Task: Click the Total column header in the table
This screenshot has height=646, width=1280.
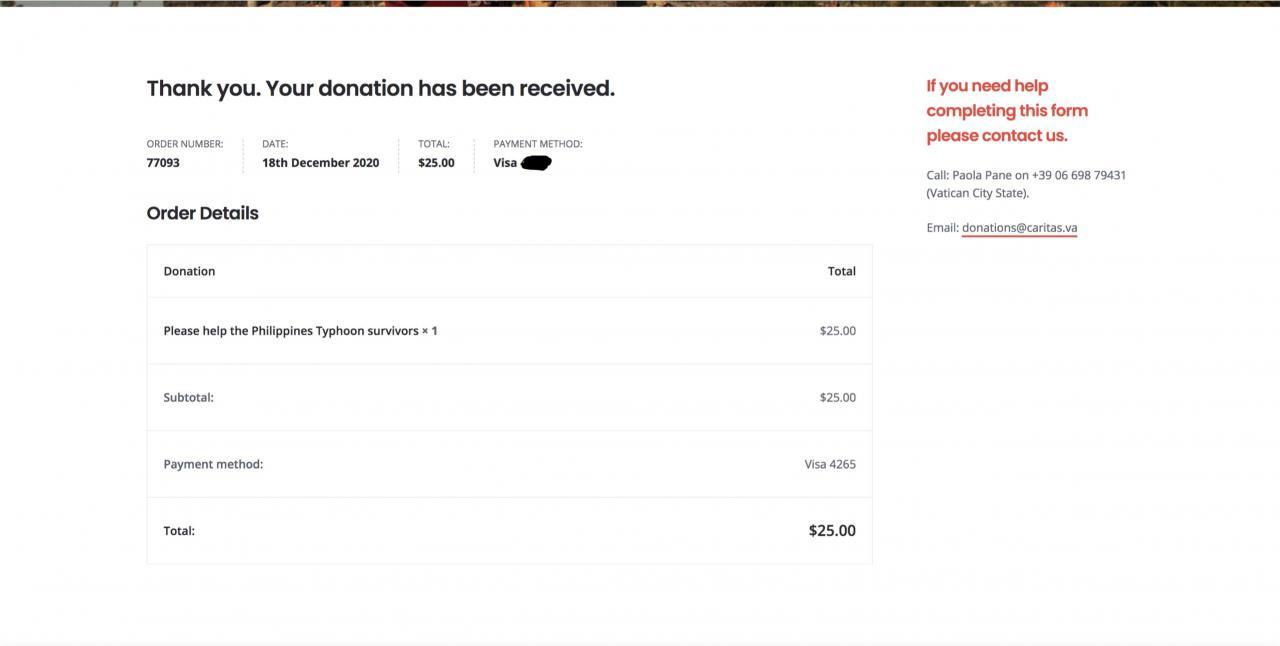Action: coord(841,271)
